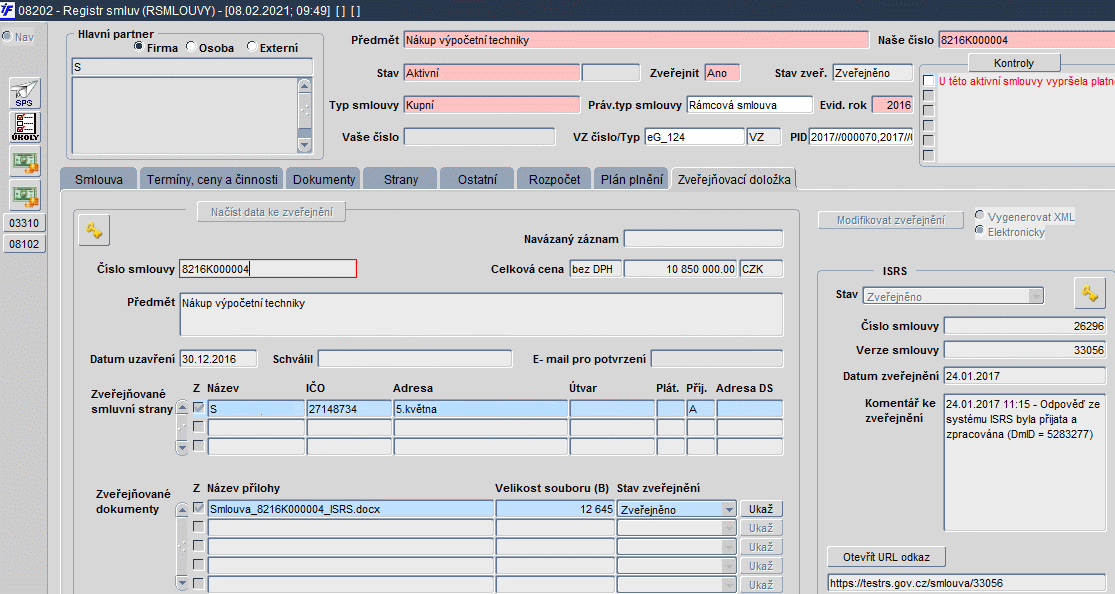
Task: Select the Zveřejňovací doložka tab
Action: pos(734,179)
